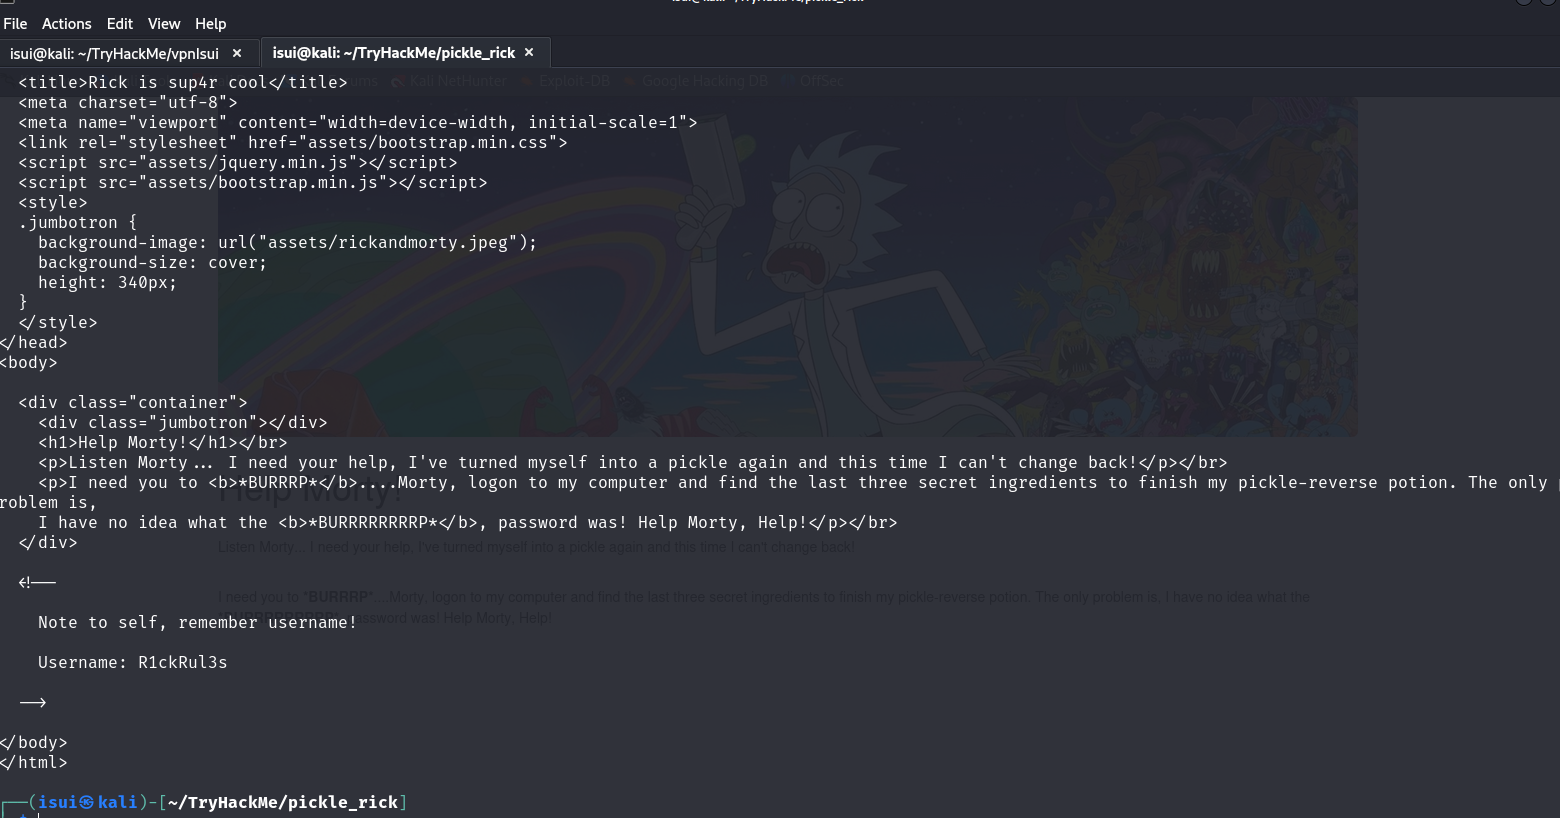Click the HTML comment closing arrow
The width and height of the screenshot is (1560, 818).
click(33, 702)
